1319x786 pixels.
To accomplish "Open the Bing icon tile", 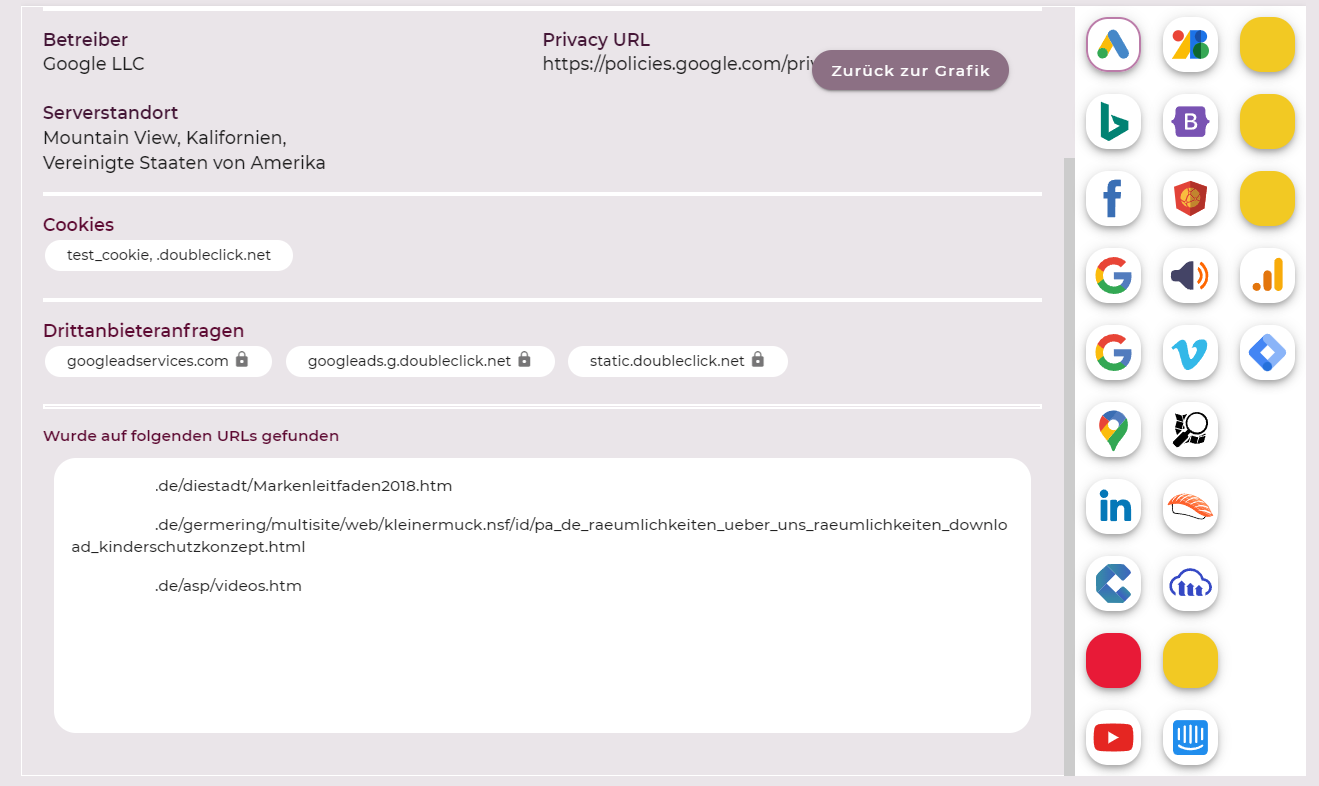I will coord(1113,122).
